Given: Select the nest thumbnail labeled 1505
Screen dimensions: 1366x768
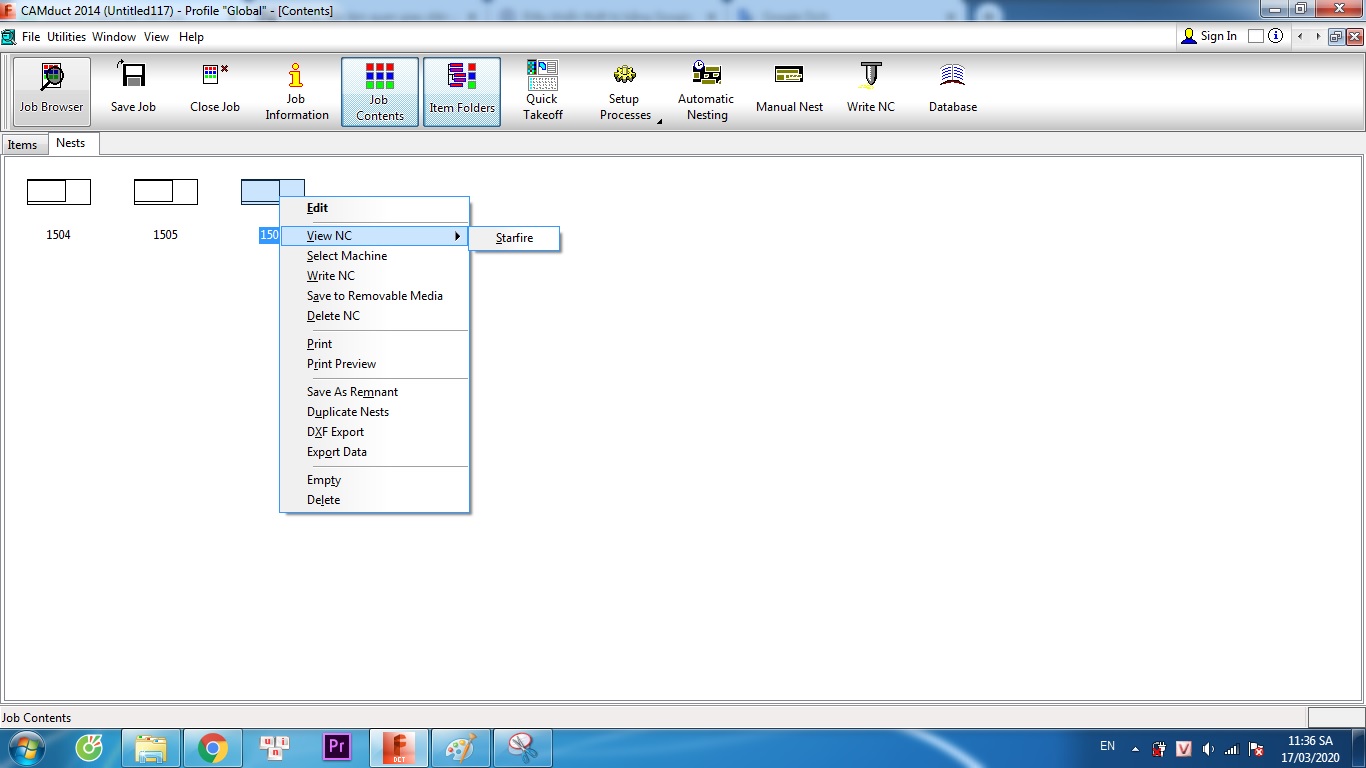Looking at the screenshot, I should tap(166, 191).
